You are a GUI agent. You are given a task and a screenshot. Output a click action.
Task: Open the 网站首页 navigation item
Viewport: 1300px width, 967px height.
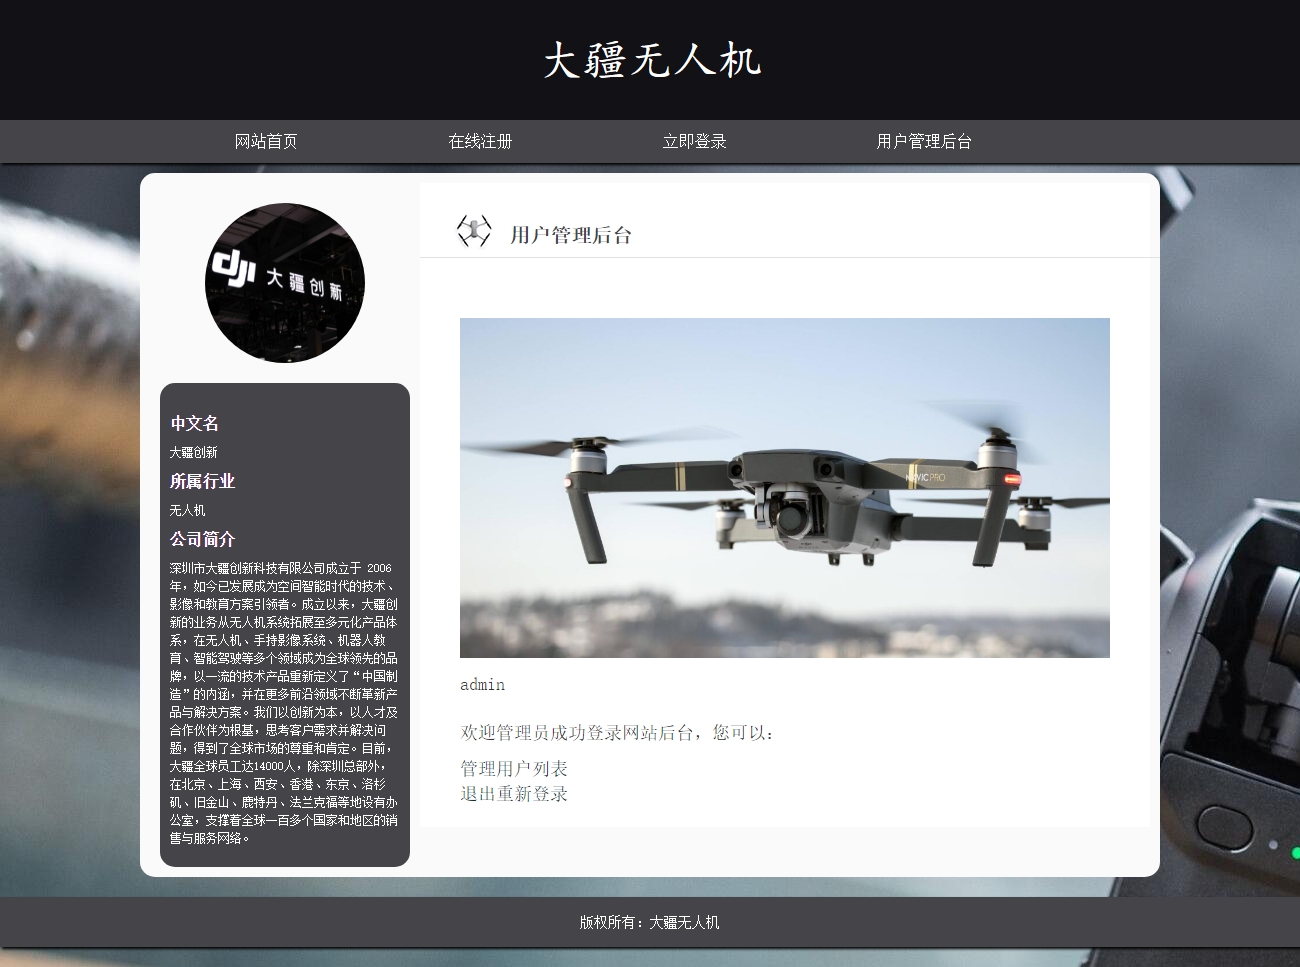point(266,141)
